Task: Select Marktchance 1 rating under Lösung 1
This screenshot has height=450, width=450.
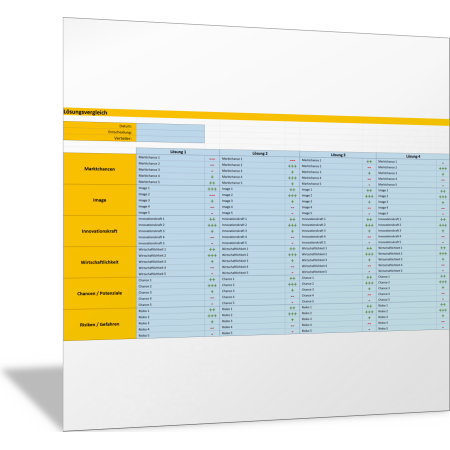Action: 212,159
